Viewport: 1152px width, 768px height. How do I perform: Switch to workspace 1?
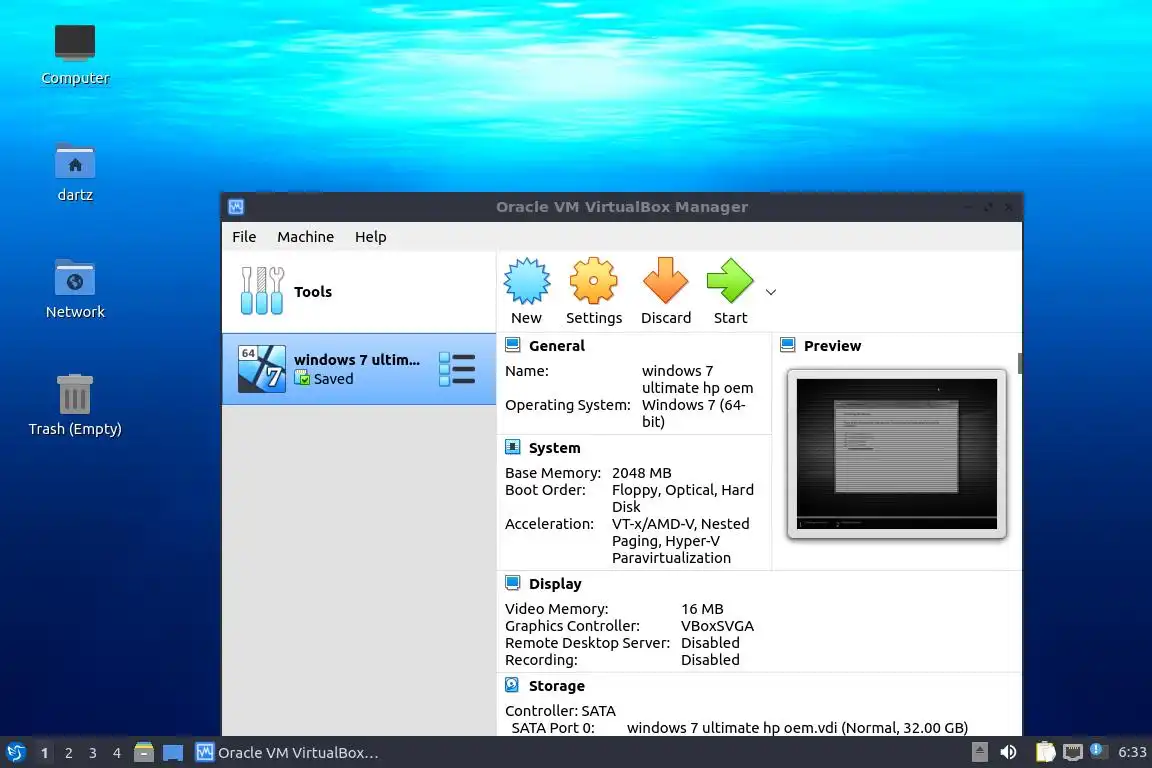(45, 753)
